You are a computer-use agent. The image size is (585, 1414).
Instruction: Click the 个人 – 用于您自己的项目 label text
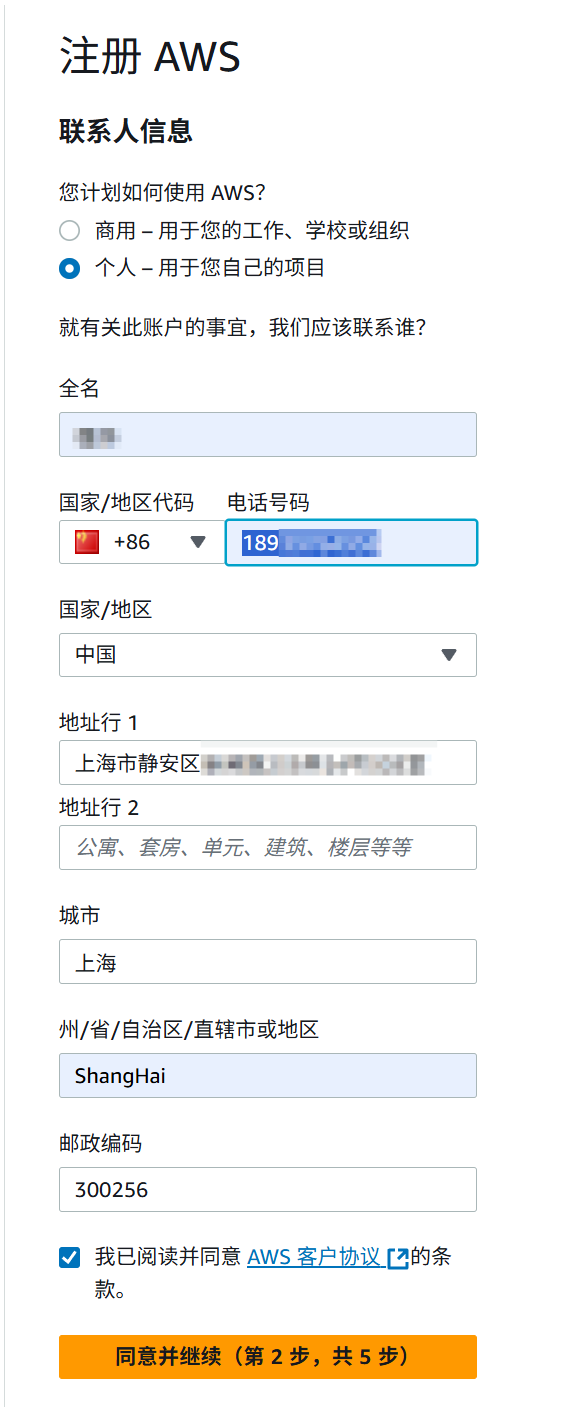coord(210,268)
